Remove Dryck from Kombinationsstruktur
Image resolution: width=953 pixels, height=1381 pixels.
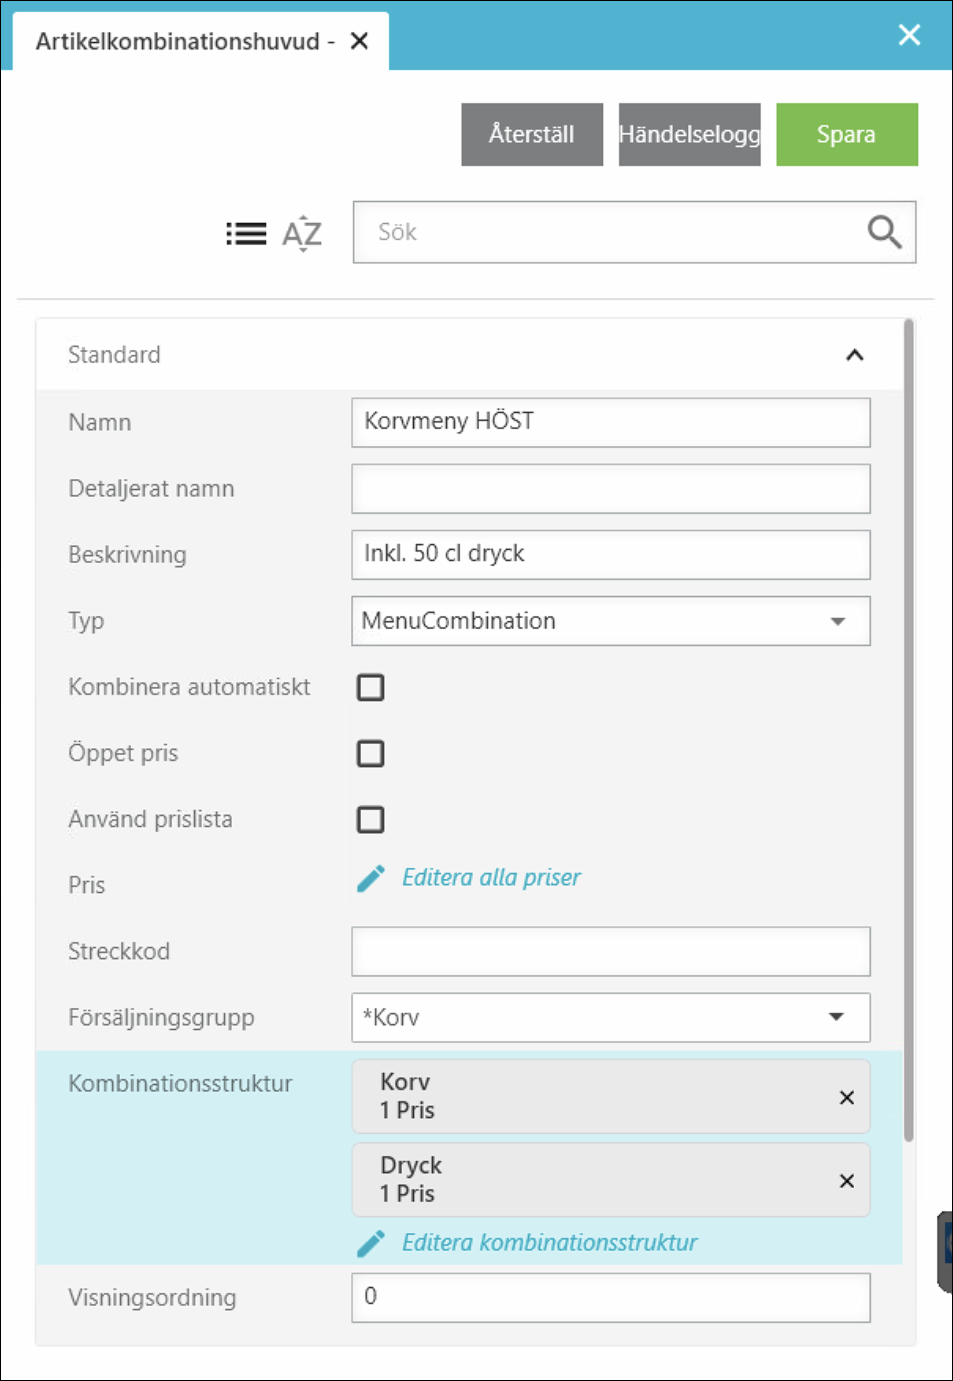846,1181
